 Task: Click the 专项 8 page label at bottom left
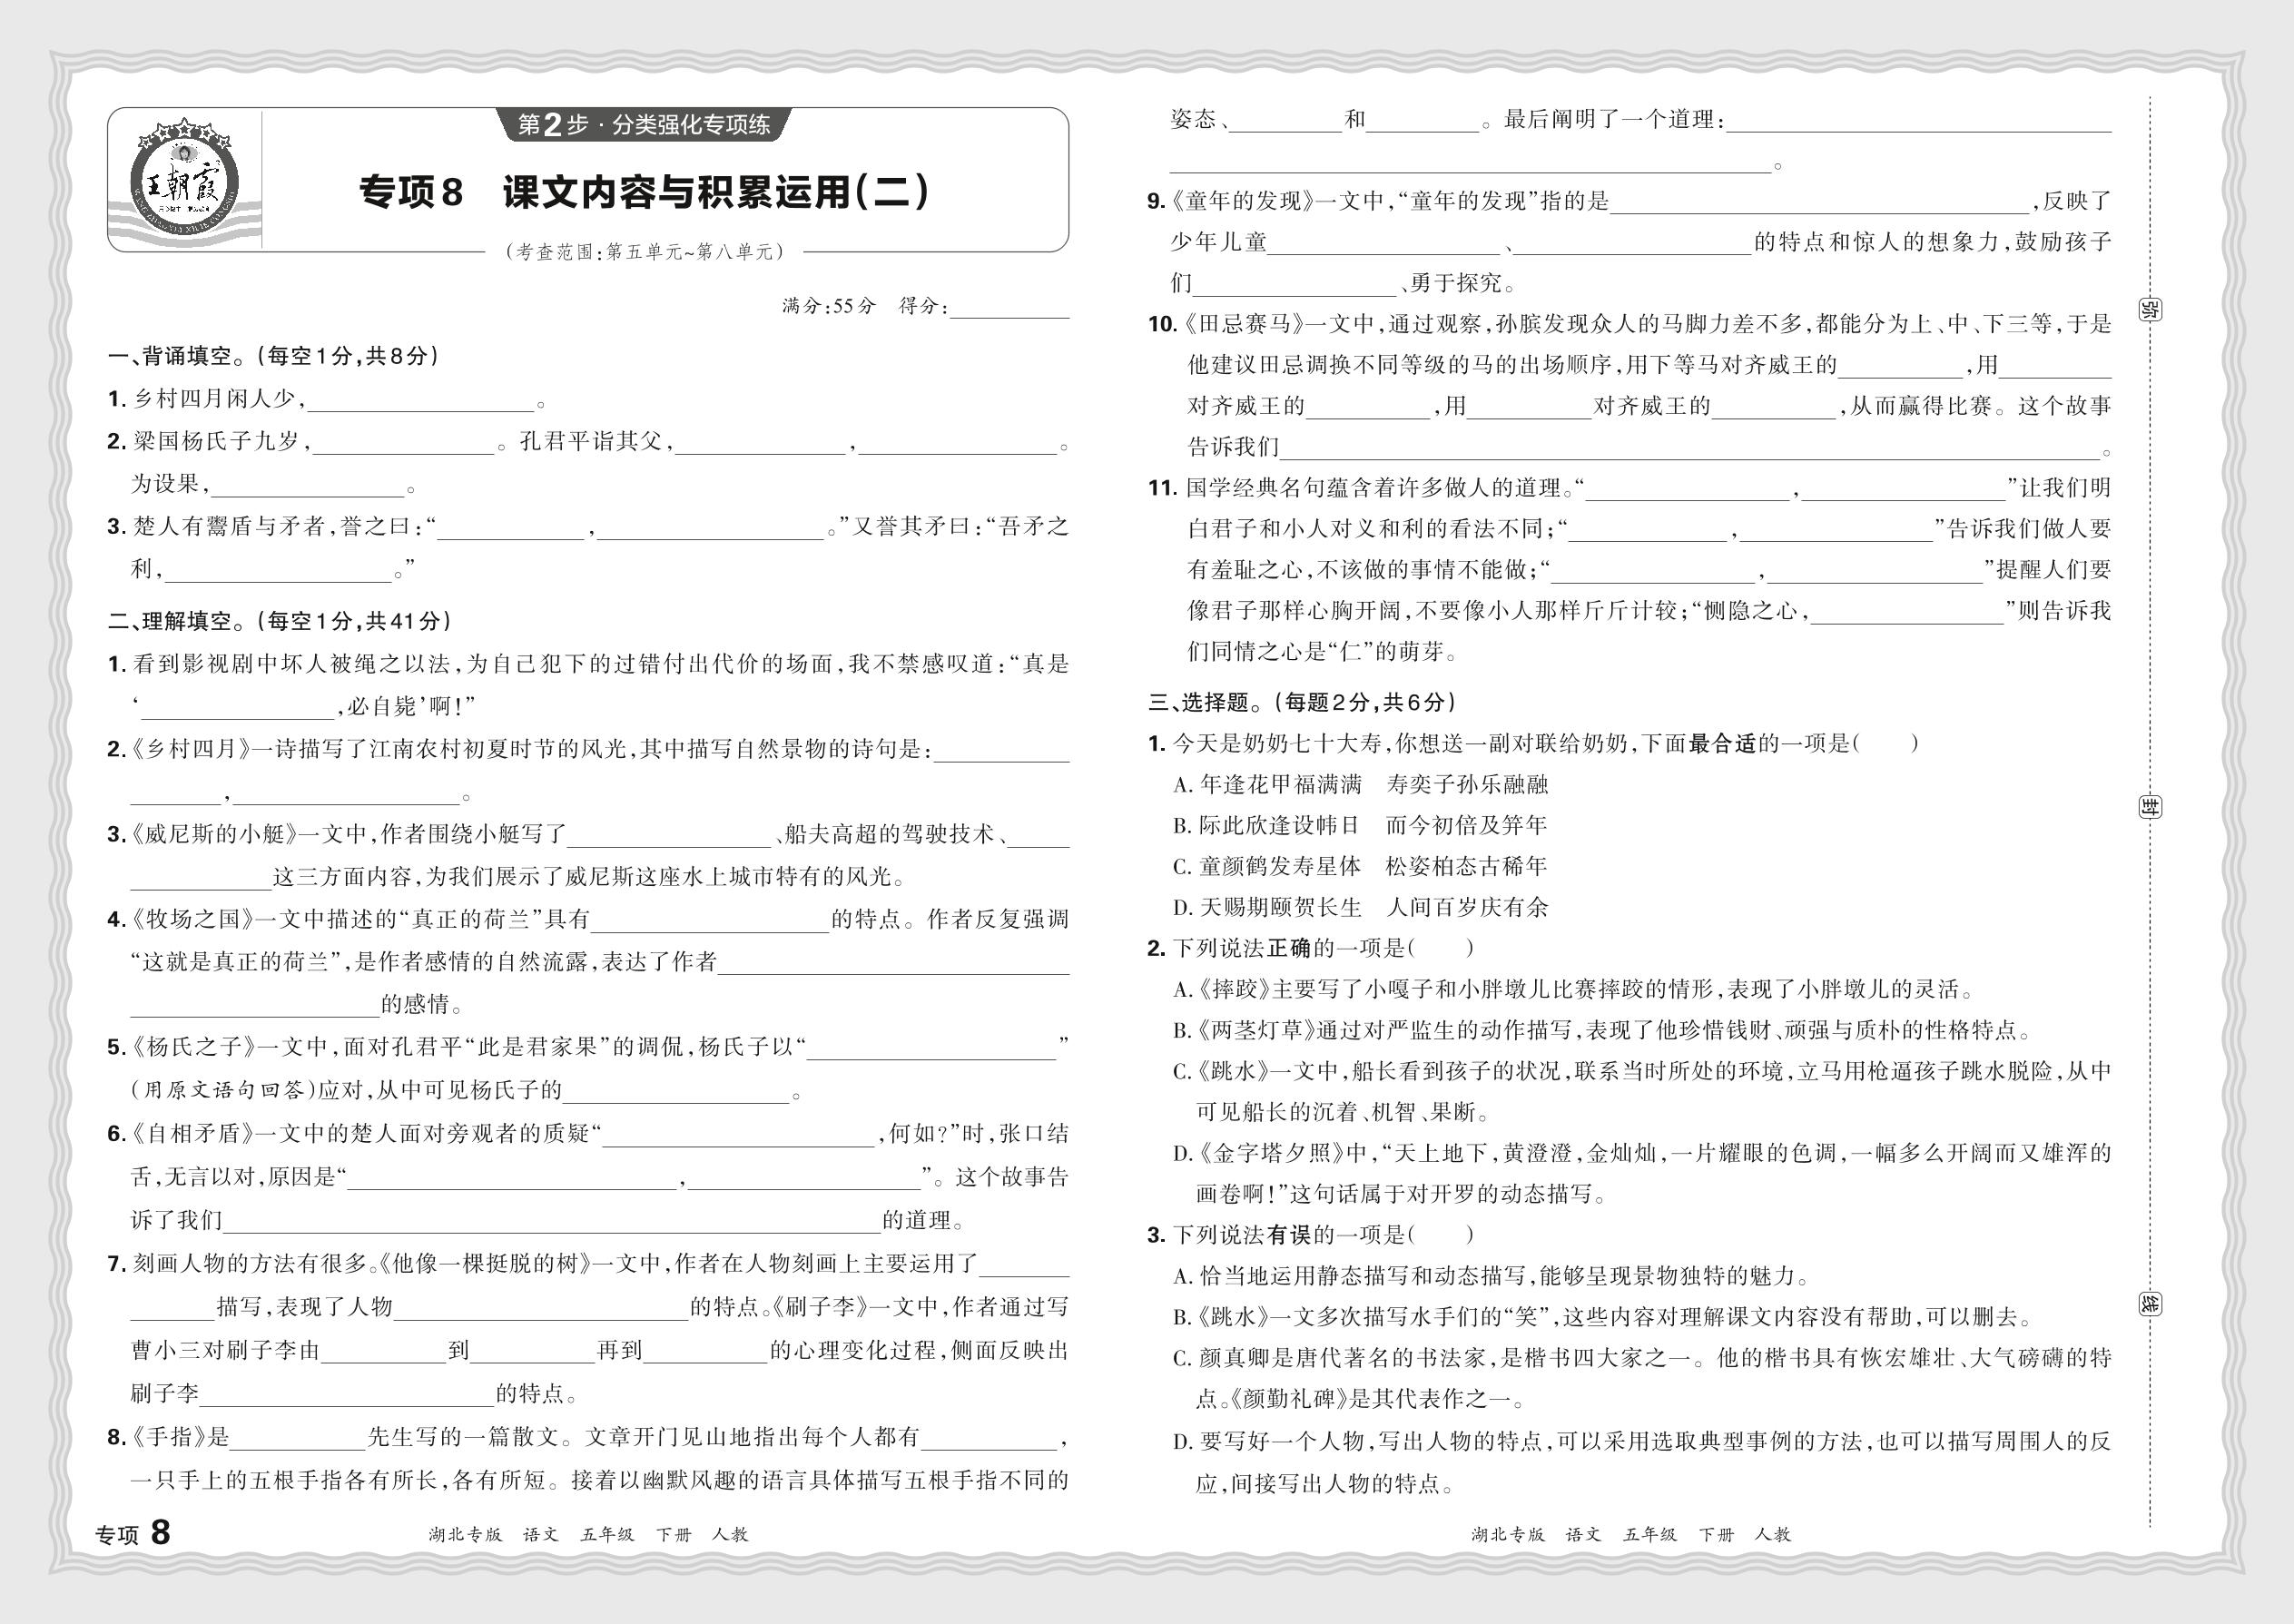tap(133, 1533)
